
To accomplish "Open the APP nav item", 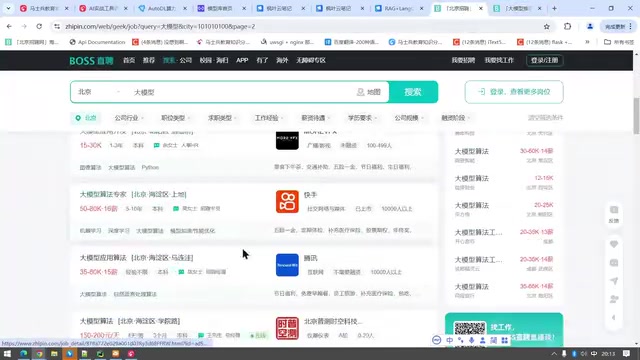I will point(242,60).
